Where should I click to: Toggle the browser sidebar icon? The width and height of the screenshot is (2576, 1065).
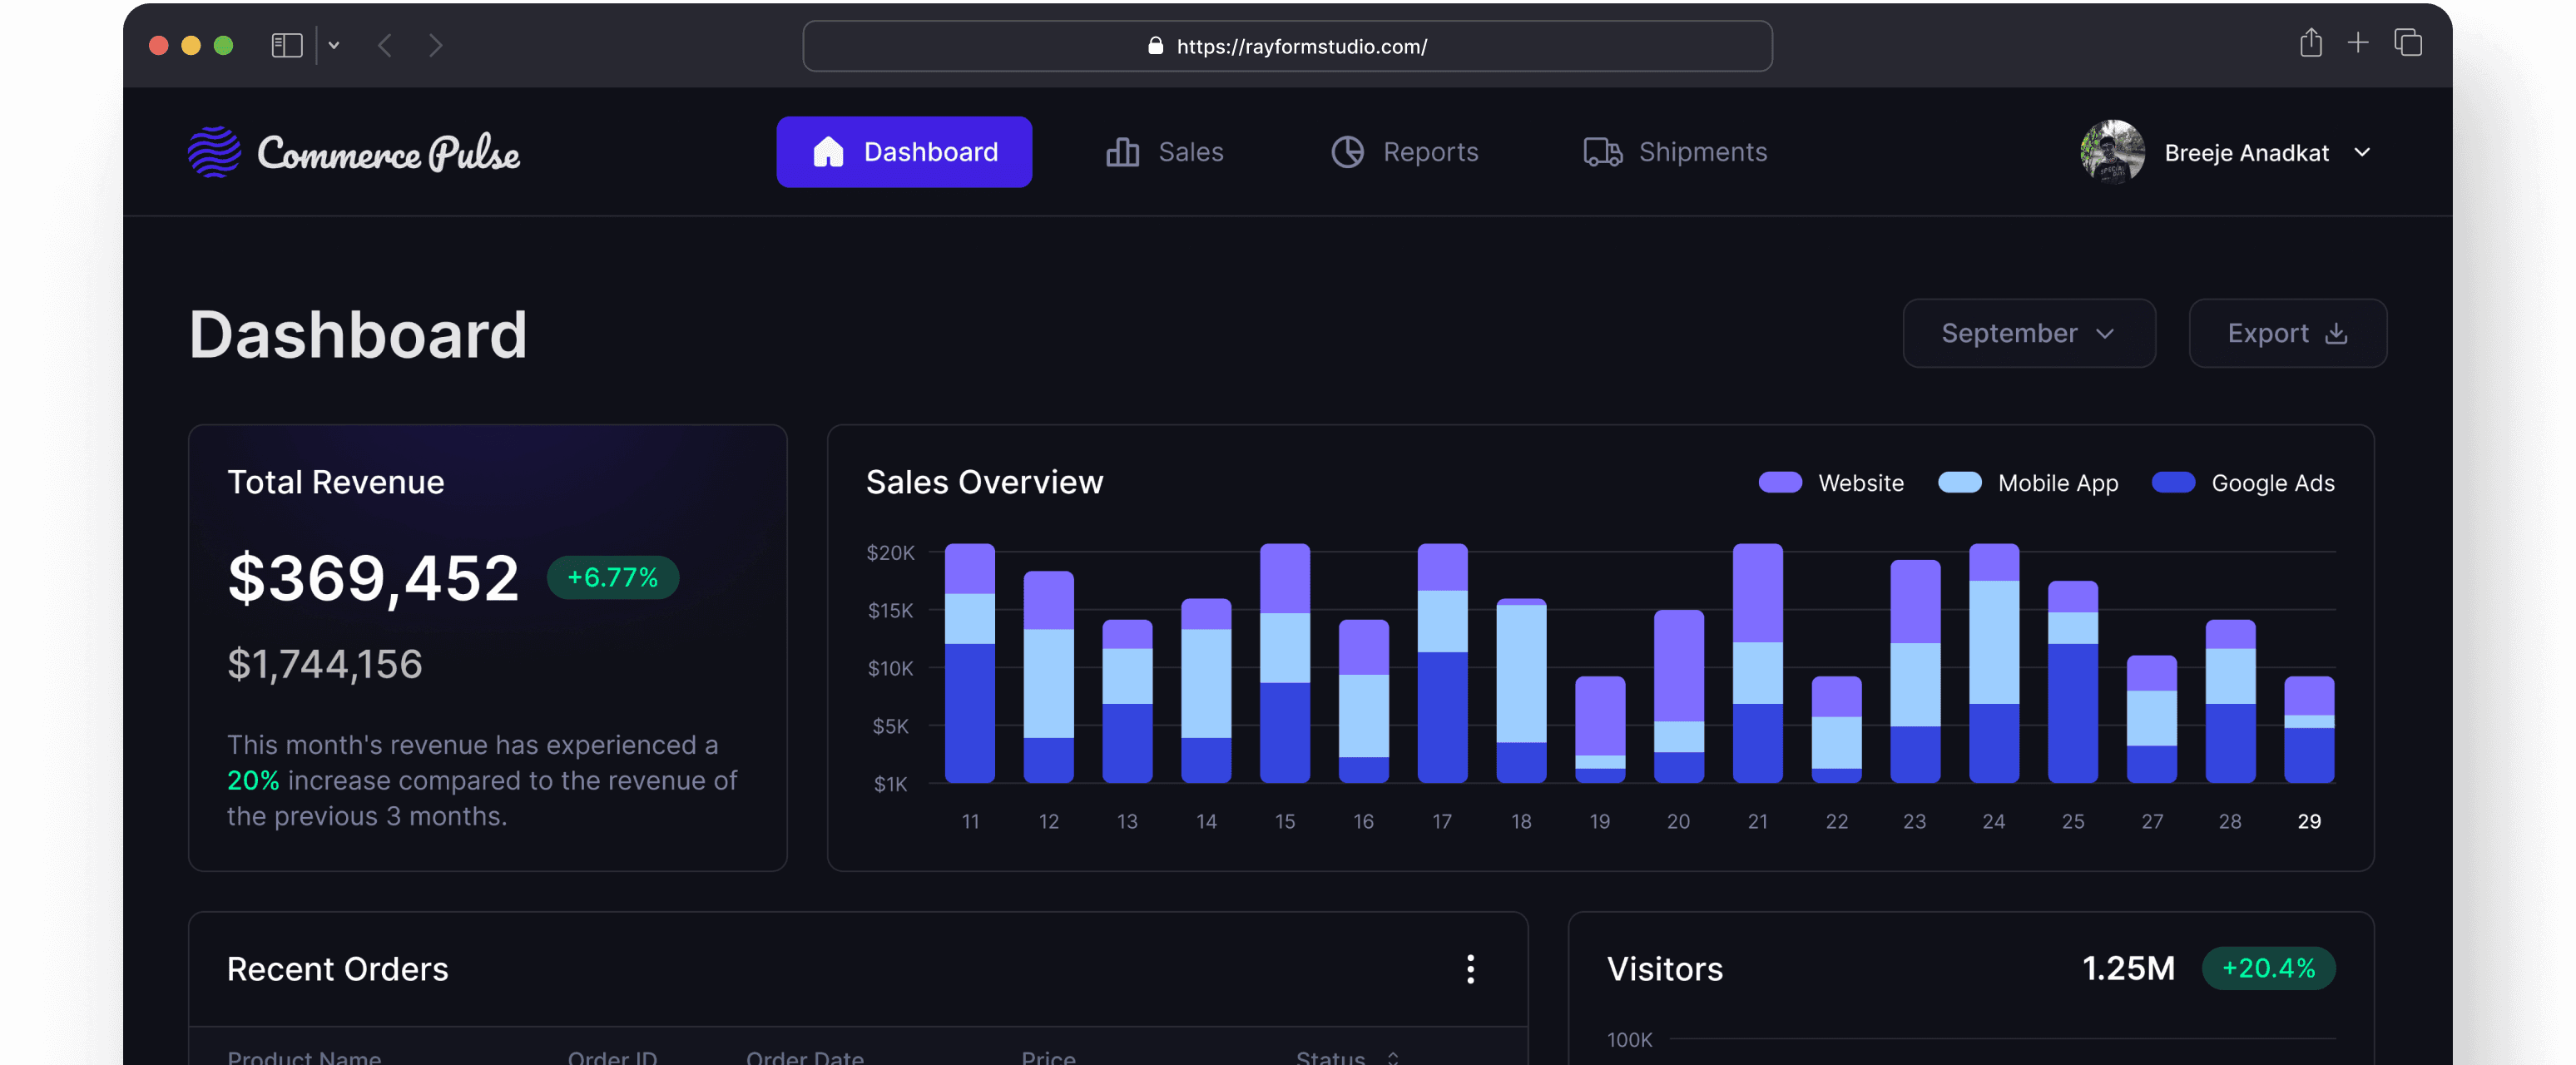click(287, 45)
